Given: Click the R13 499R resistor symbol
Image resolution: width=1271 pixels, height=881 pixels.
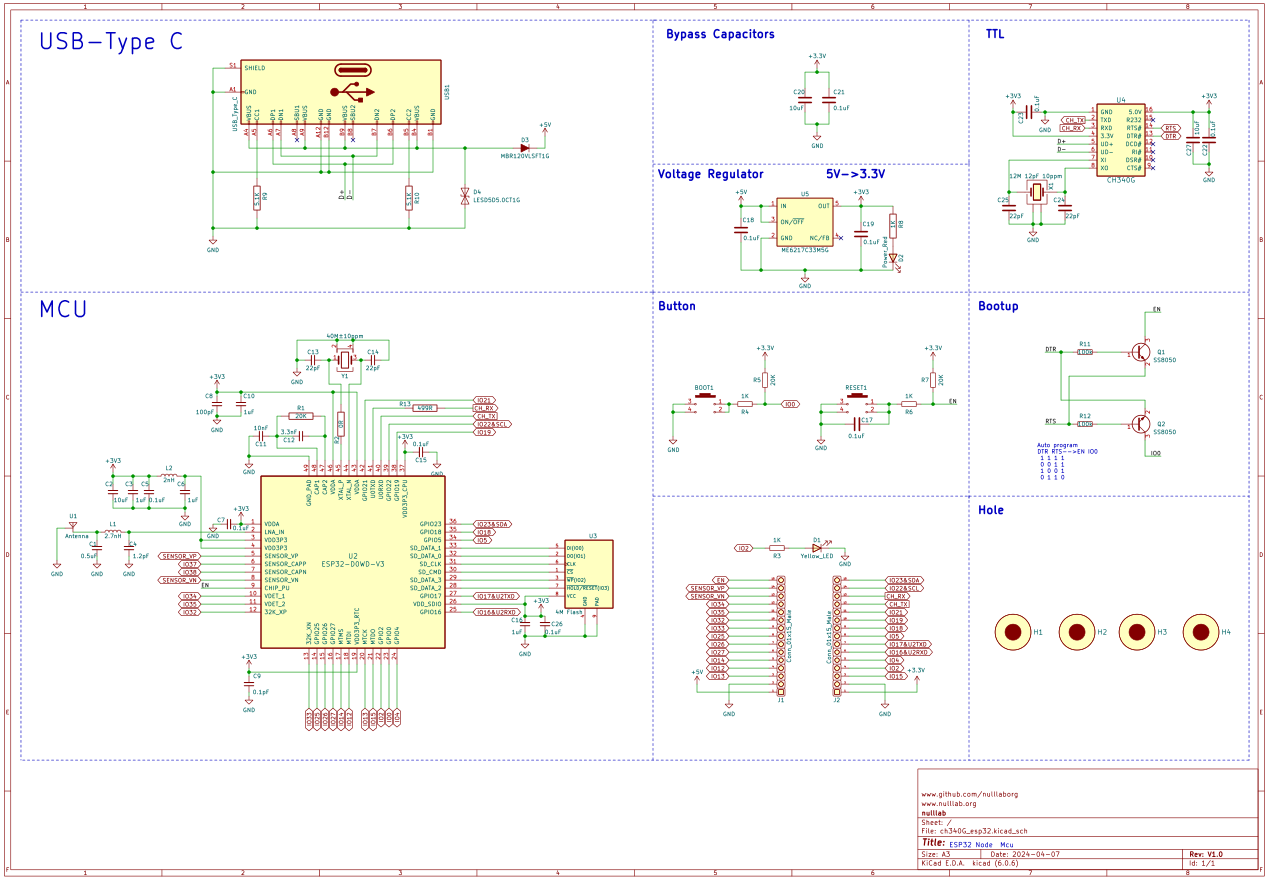Looking at the screenshot, I should click(424, 408).
